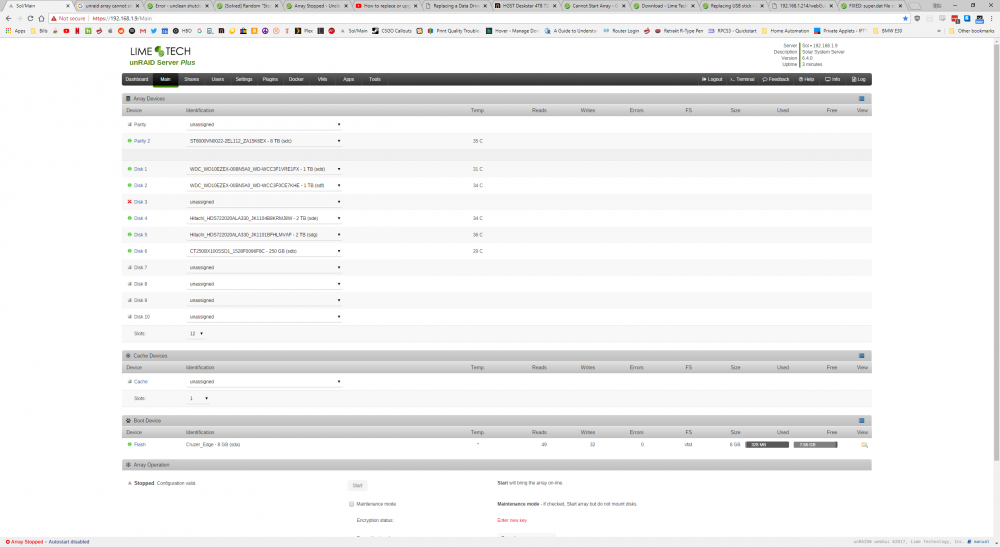1000x547 pixels.
Task: Click the Start array button
Action: point(357,486)
